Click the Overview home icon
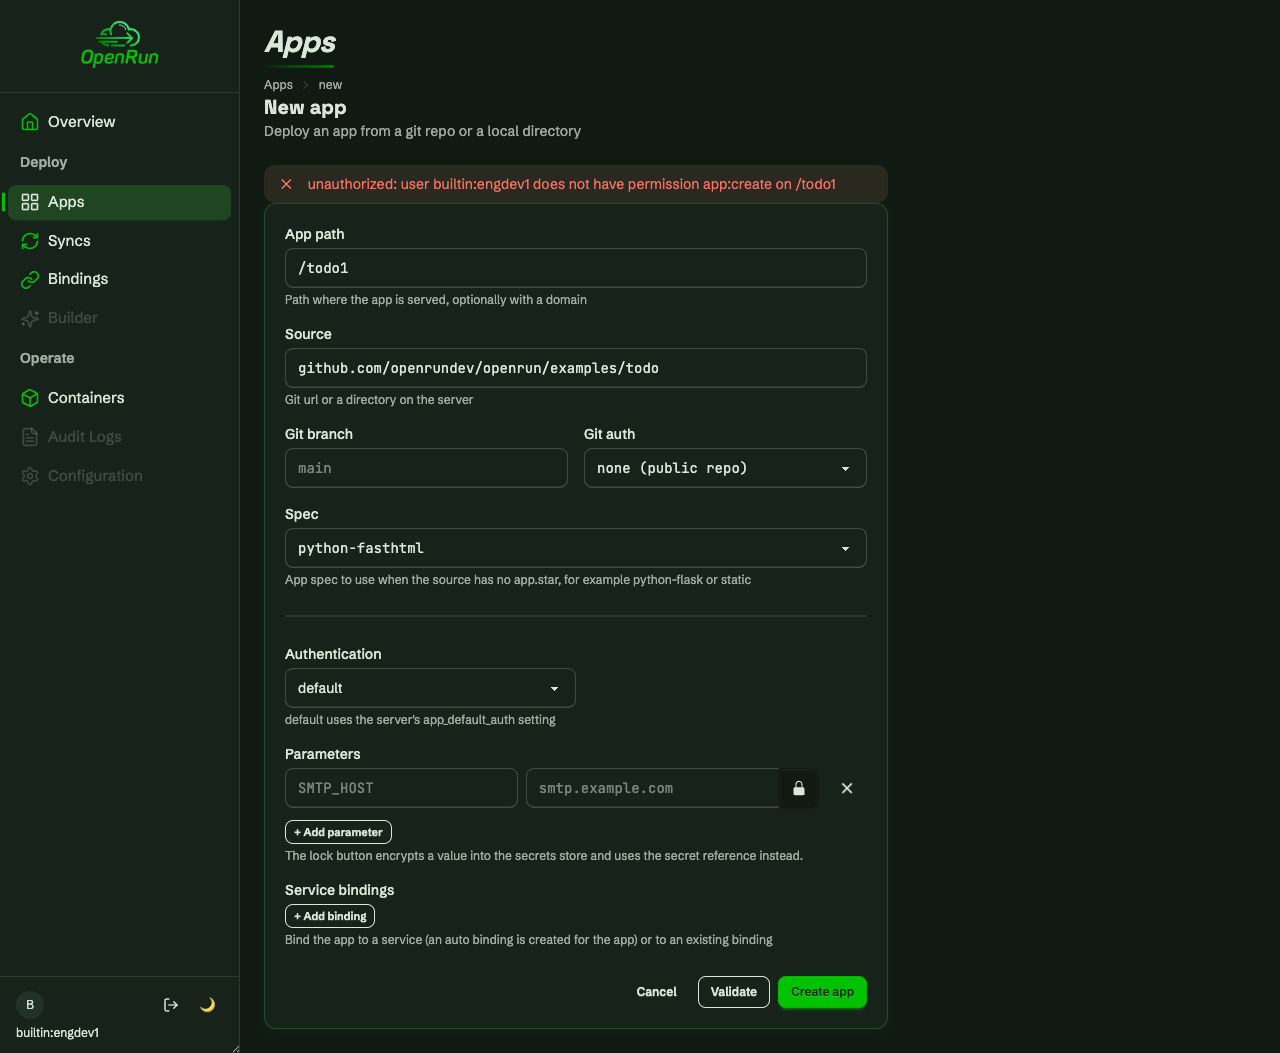1280x1053 pixels. (x=30, y=122)
